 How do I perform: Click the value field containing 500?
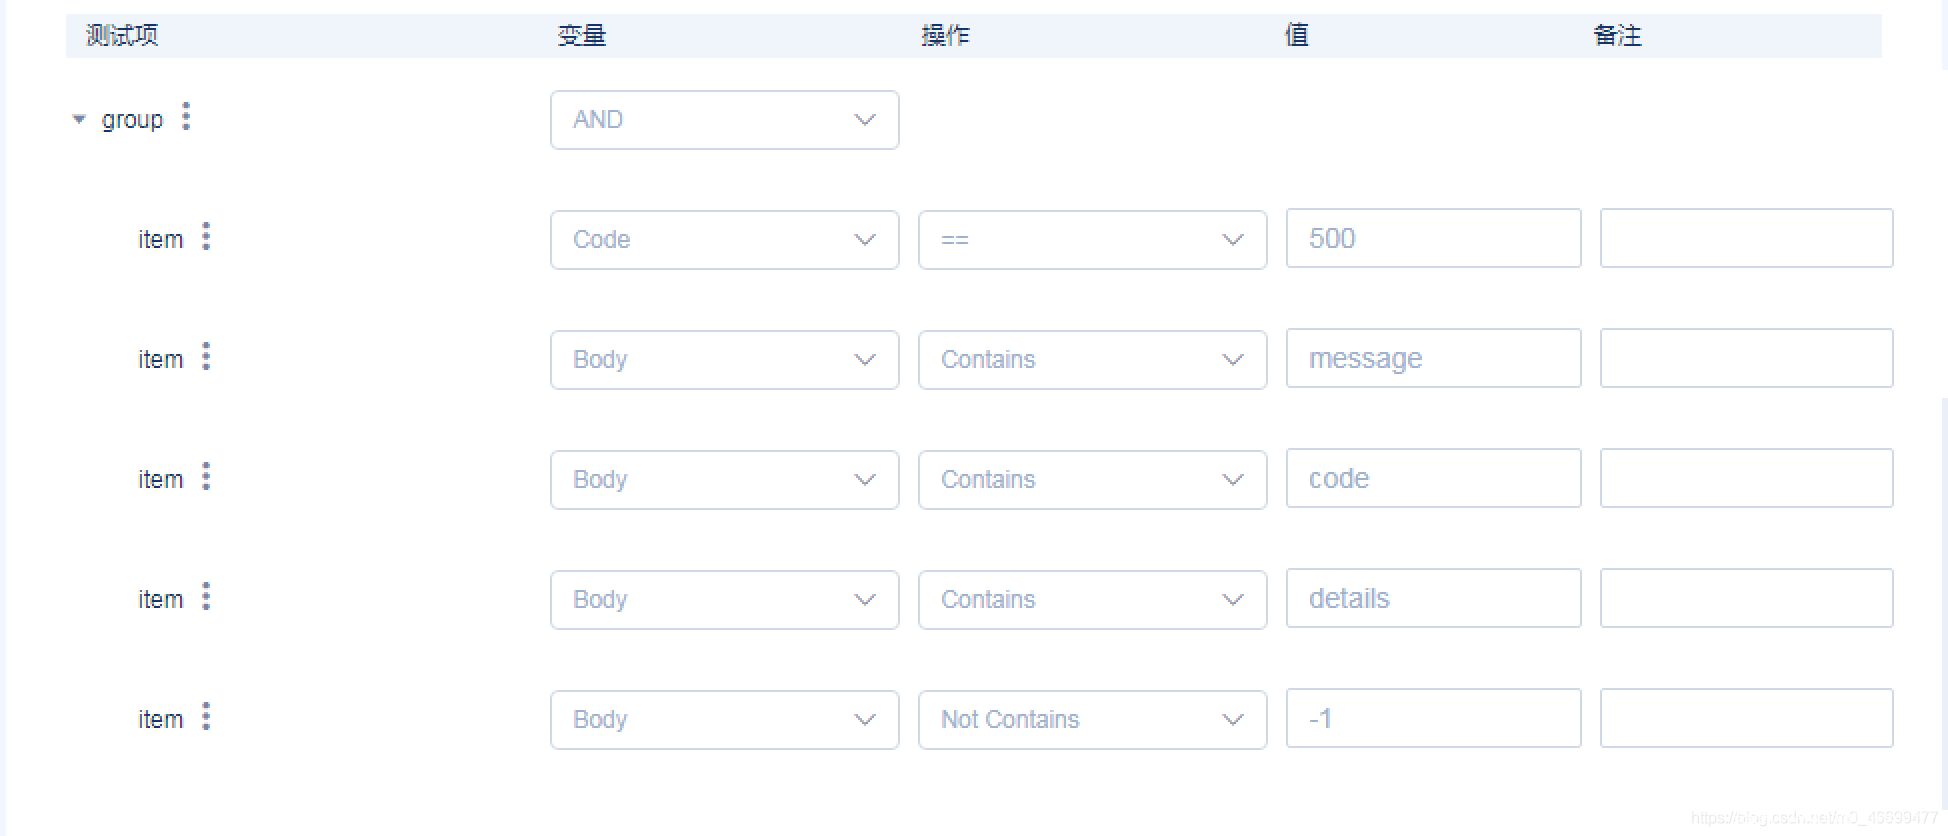1433,238
